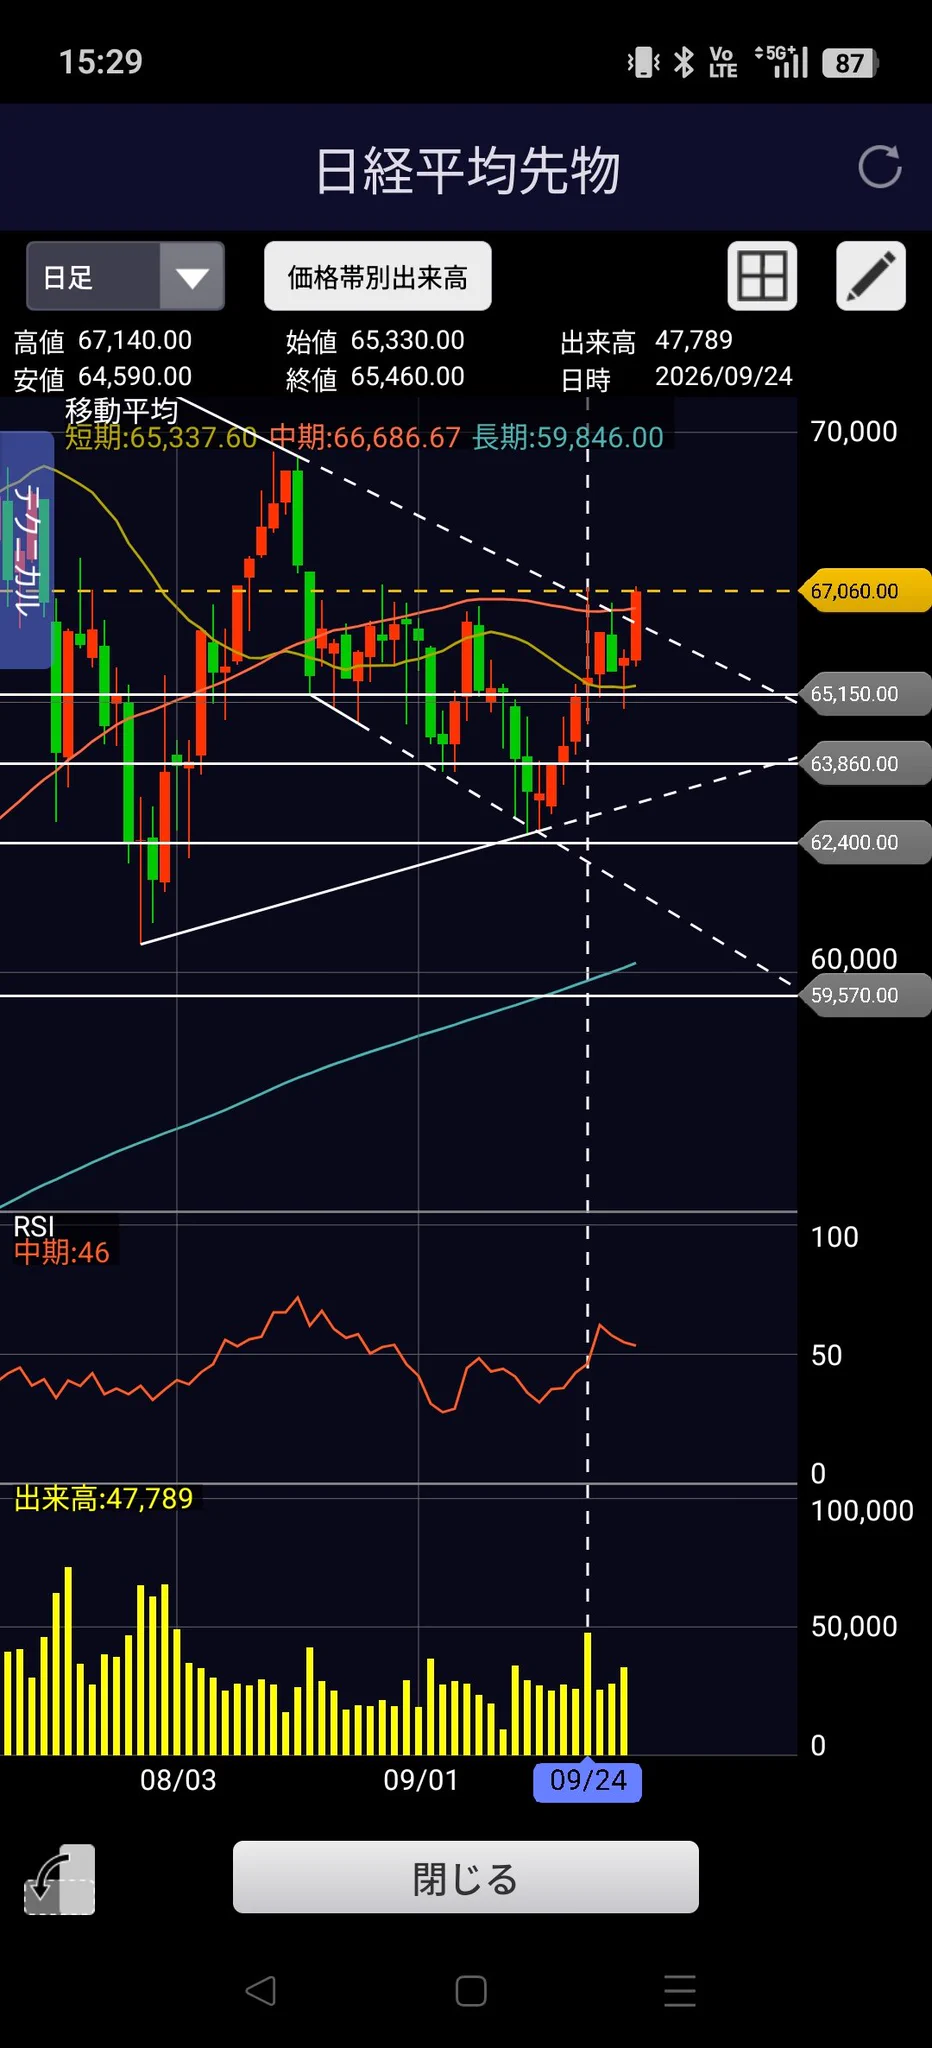The width and height of the screenshot is (932, 2048).
Task: Tap the 08/03 date axis label
Action: pos(178,1780)
